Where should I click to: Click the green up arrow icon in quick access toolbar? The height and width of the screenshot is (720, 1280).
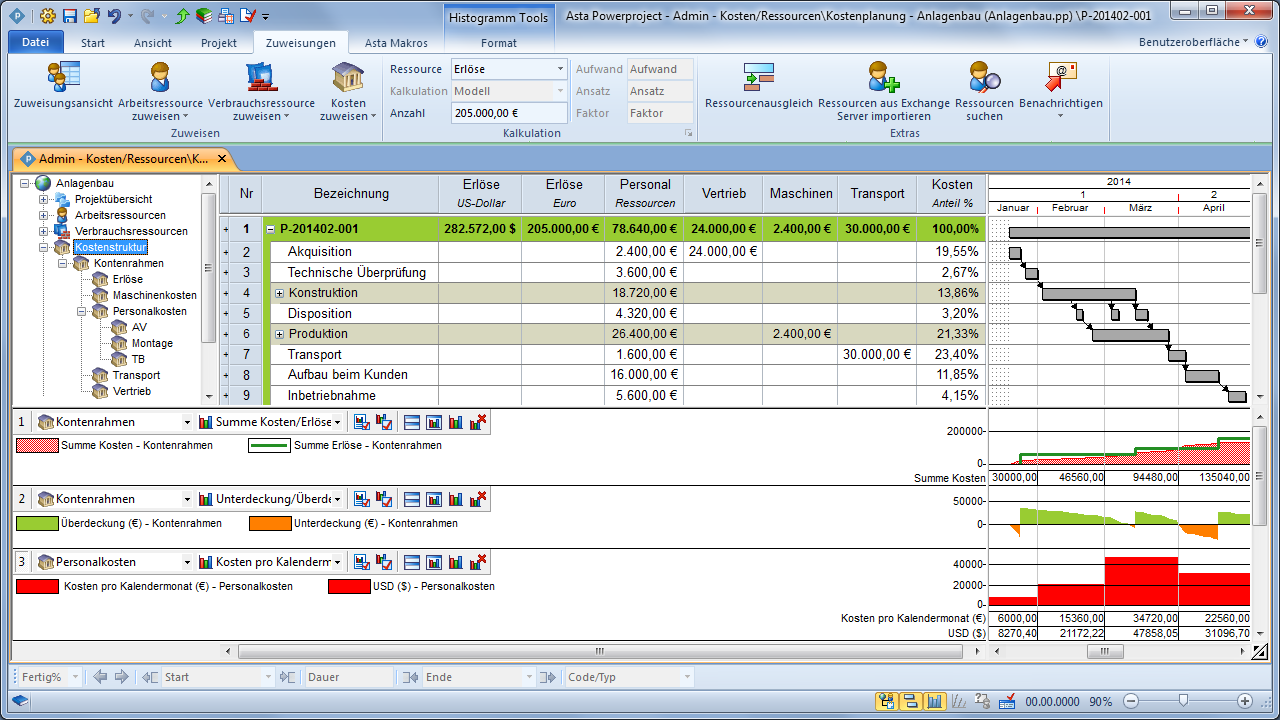(x=182, y=16)
